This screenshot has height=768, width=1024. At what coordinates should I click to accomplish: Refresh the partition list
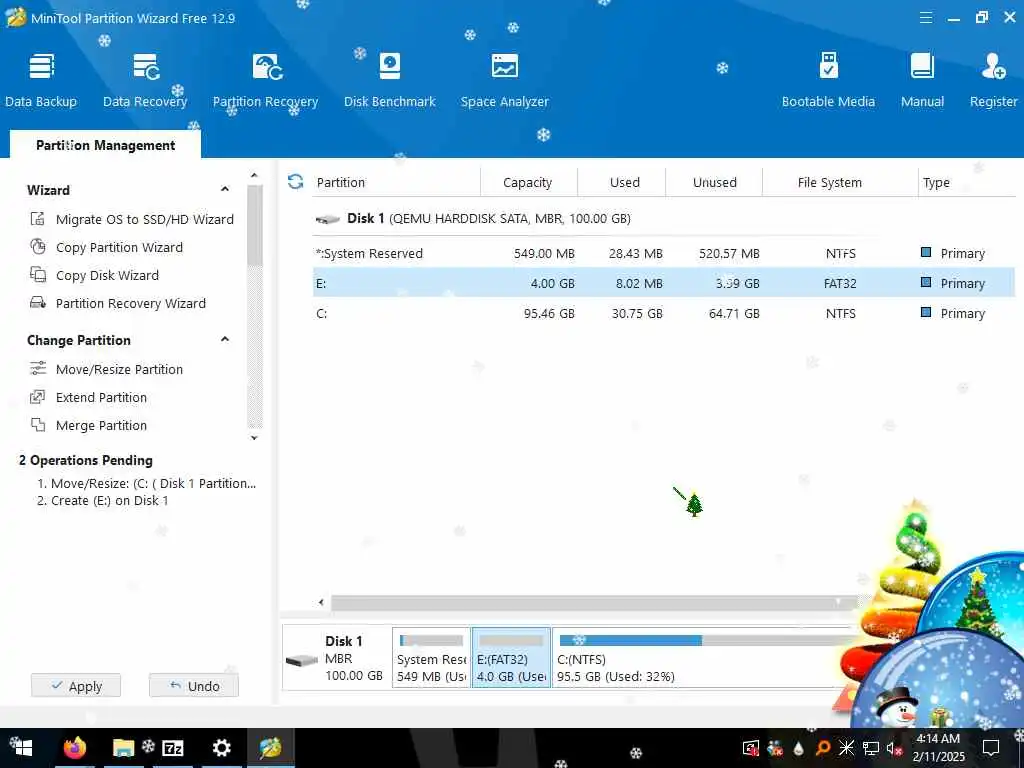click(x=295, y=182)
